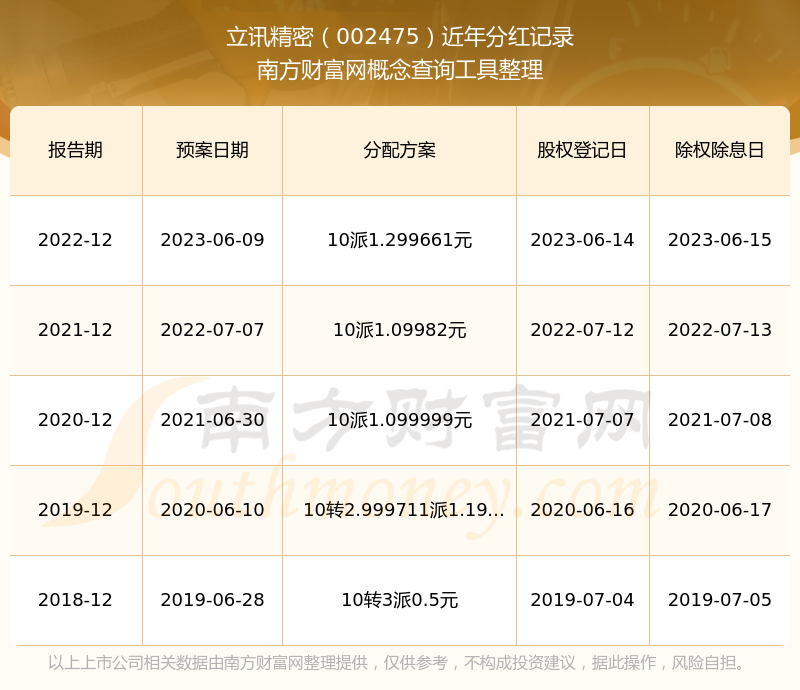This screenshot has width=800, height=690.
Task: Select proposal date 2020-06-10 cell
Action: (x=212, y=509)
